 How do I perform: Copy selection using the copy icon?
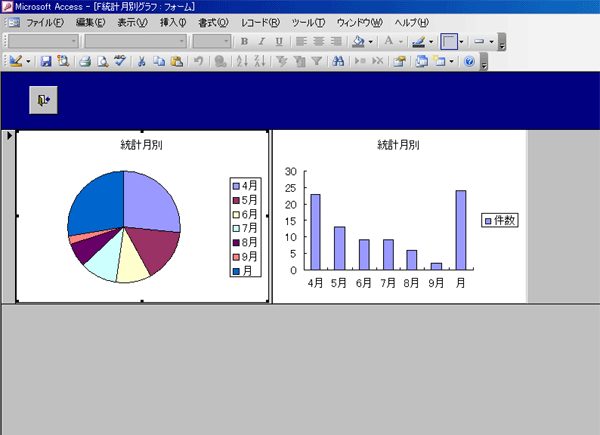point(159,61)
